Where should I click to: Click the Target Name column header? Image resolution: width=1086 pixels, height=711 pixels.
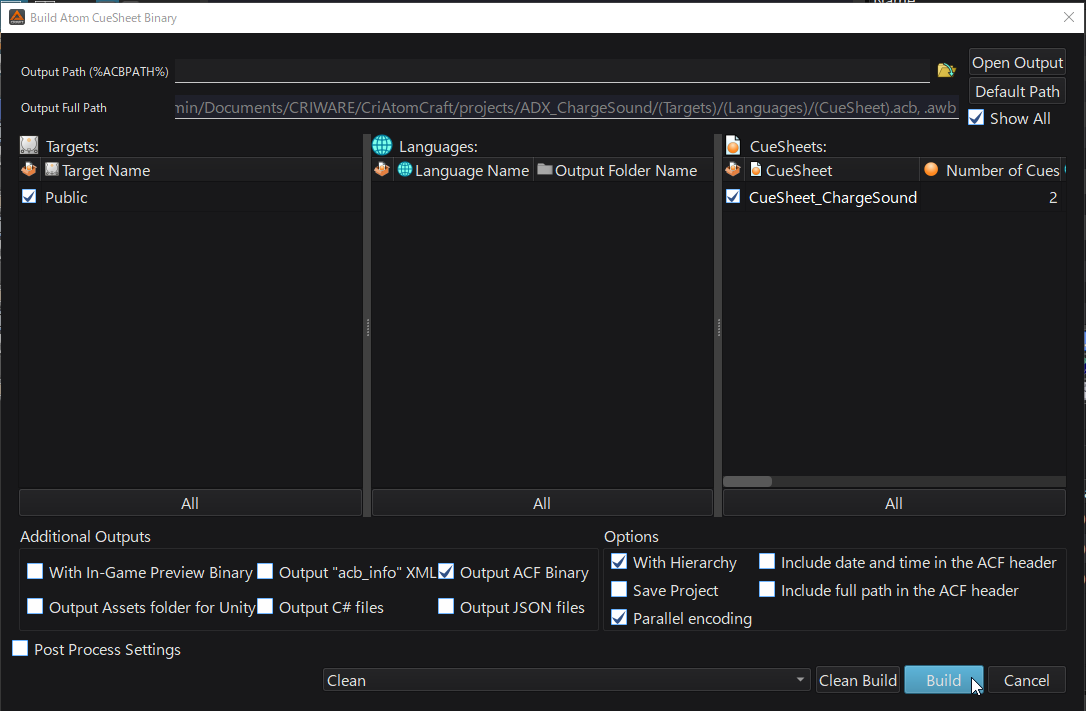click(202, 170)
